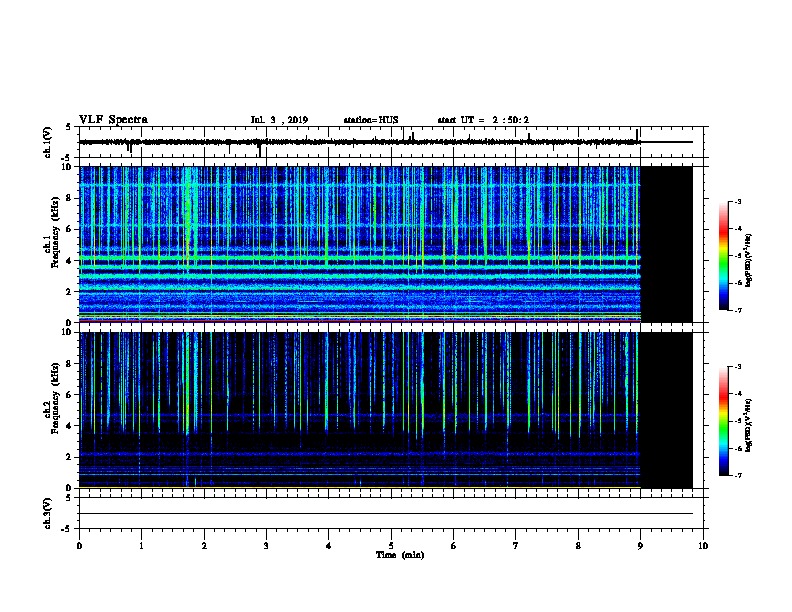
Task: Click the "start UT = 2:50:2" header text
Action: pos(483,120)
